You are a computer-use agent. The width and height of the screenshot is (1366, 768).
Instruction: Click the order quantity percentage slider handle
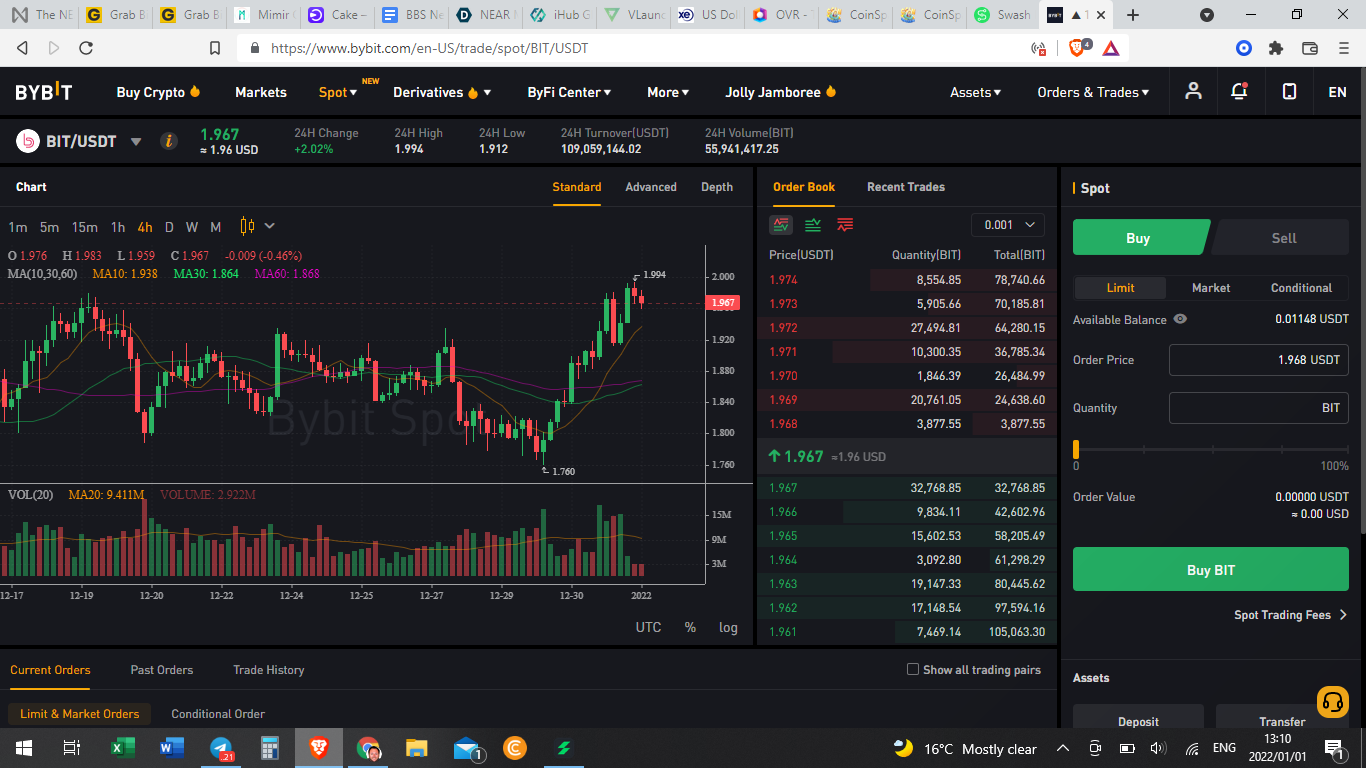1076,449
